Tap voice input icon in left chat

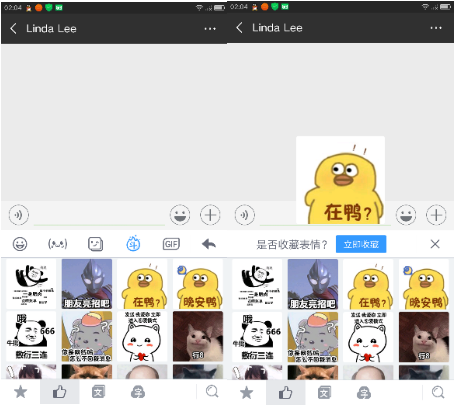click(x=19, y=215)
